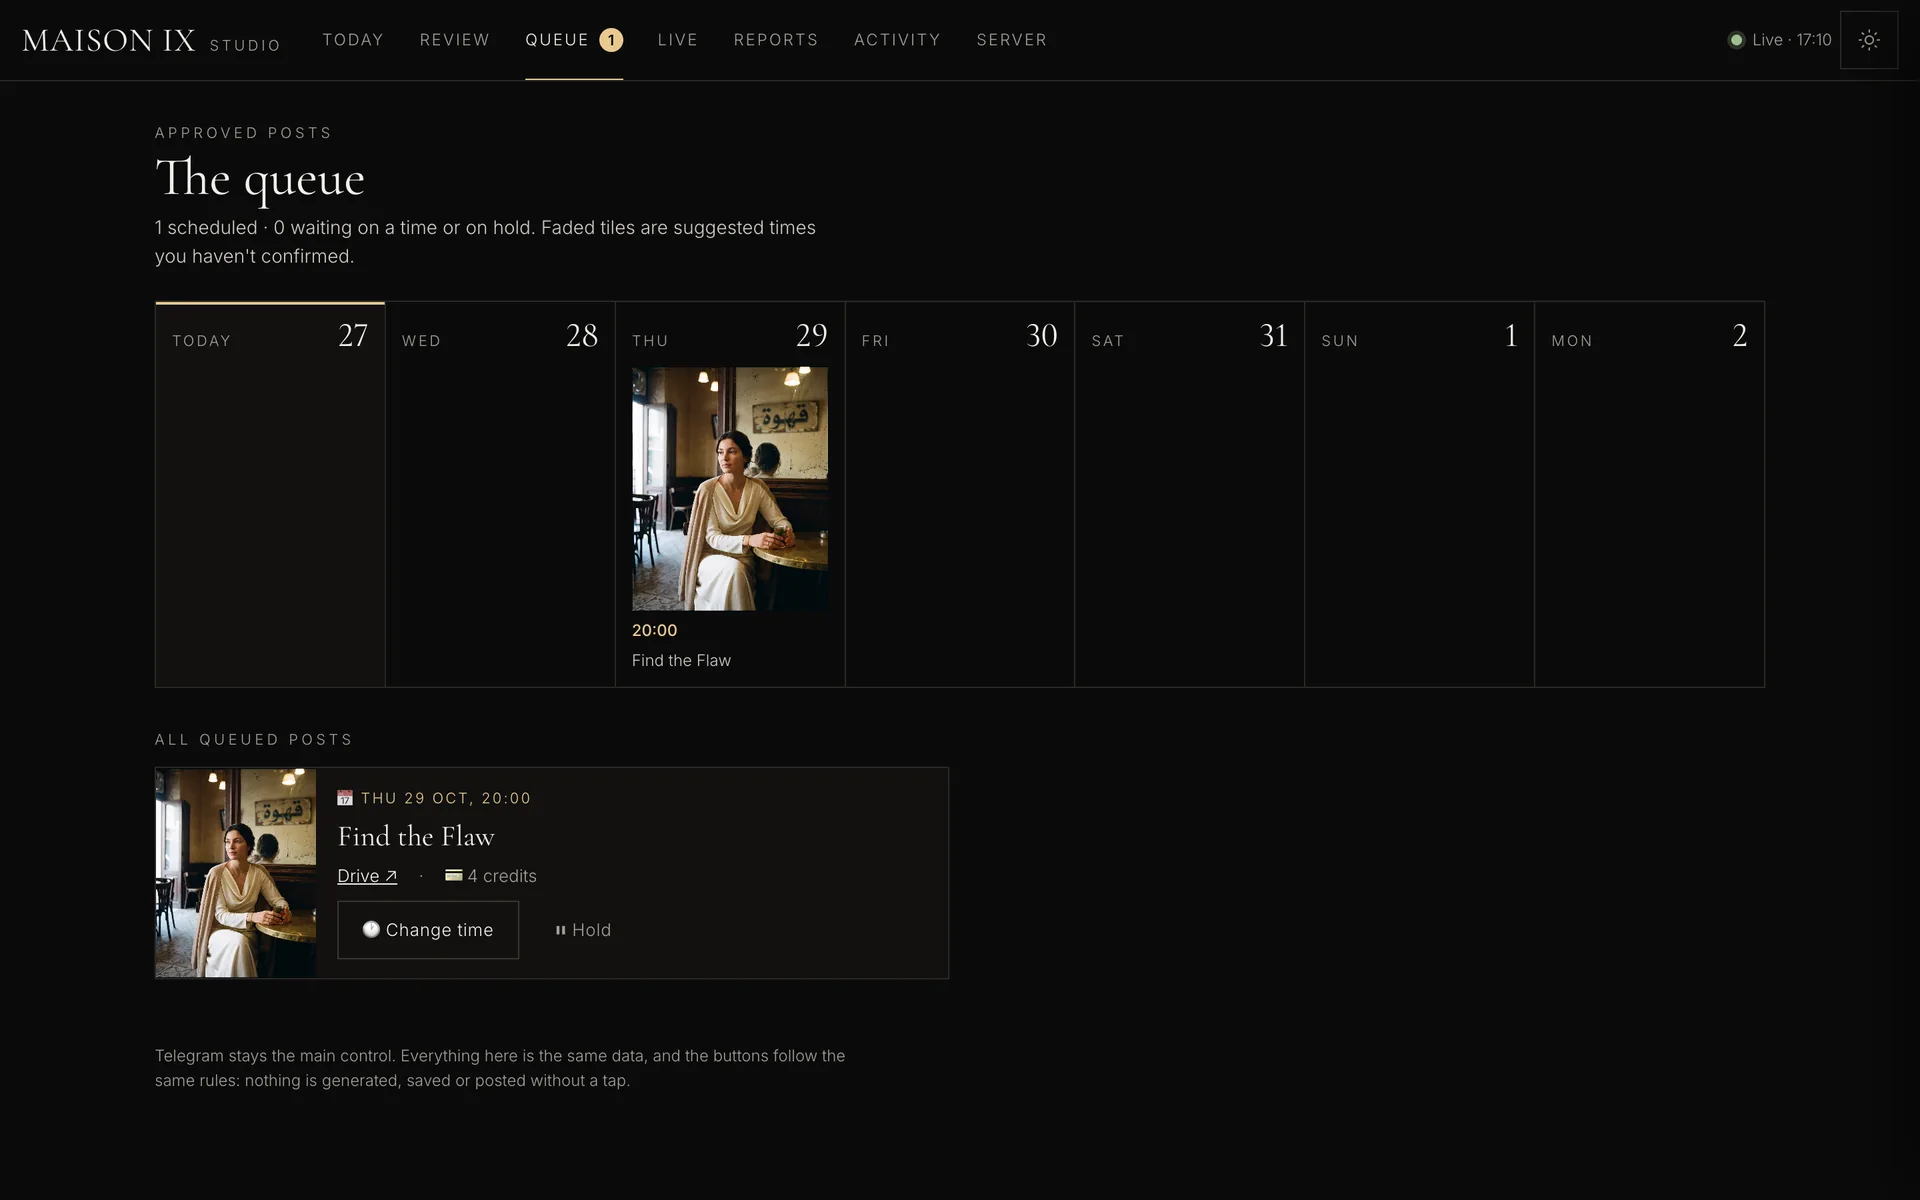
Task: Switch to the Activity tab
Action: coord(897,40)
